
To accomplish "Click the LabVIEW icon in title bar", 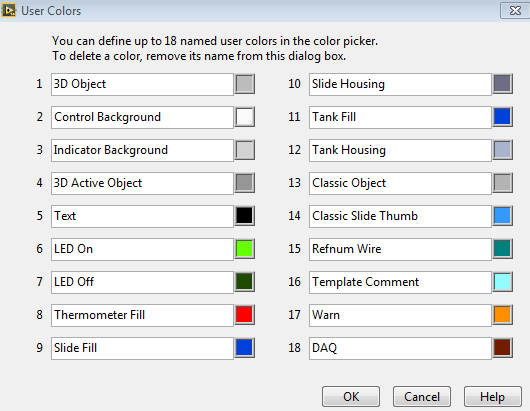I will tap(8, 10).
